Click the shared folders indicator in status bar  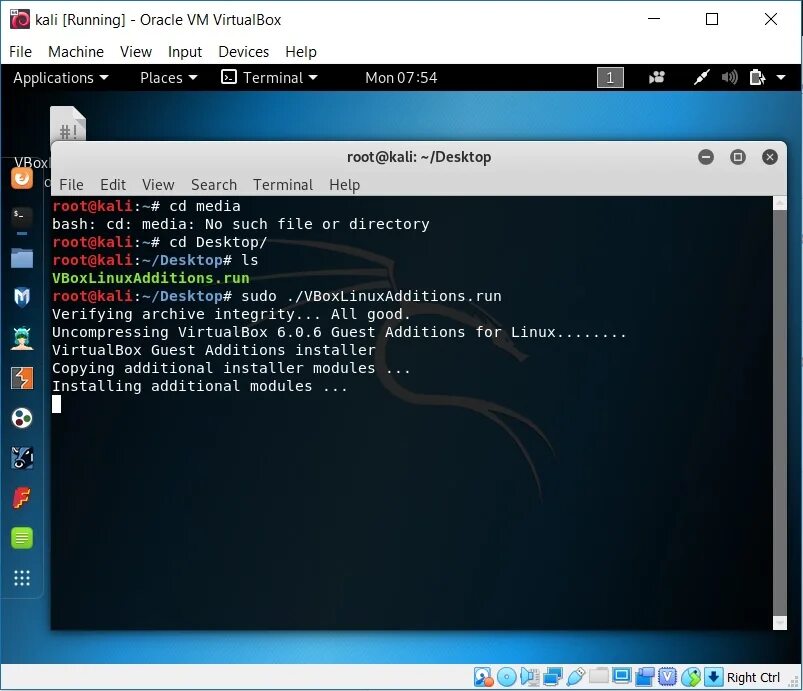coord(599,676)
